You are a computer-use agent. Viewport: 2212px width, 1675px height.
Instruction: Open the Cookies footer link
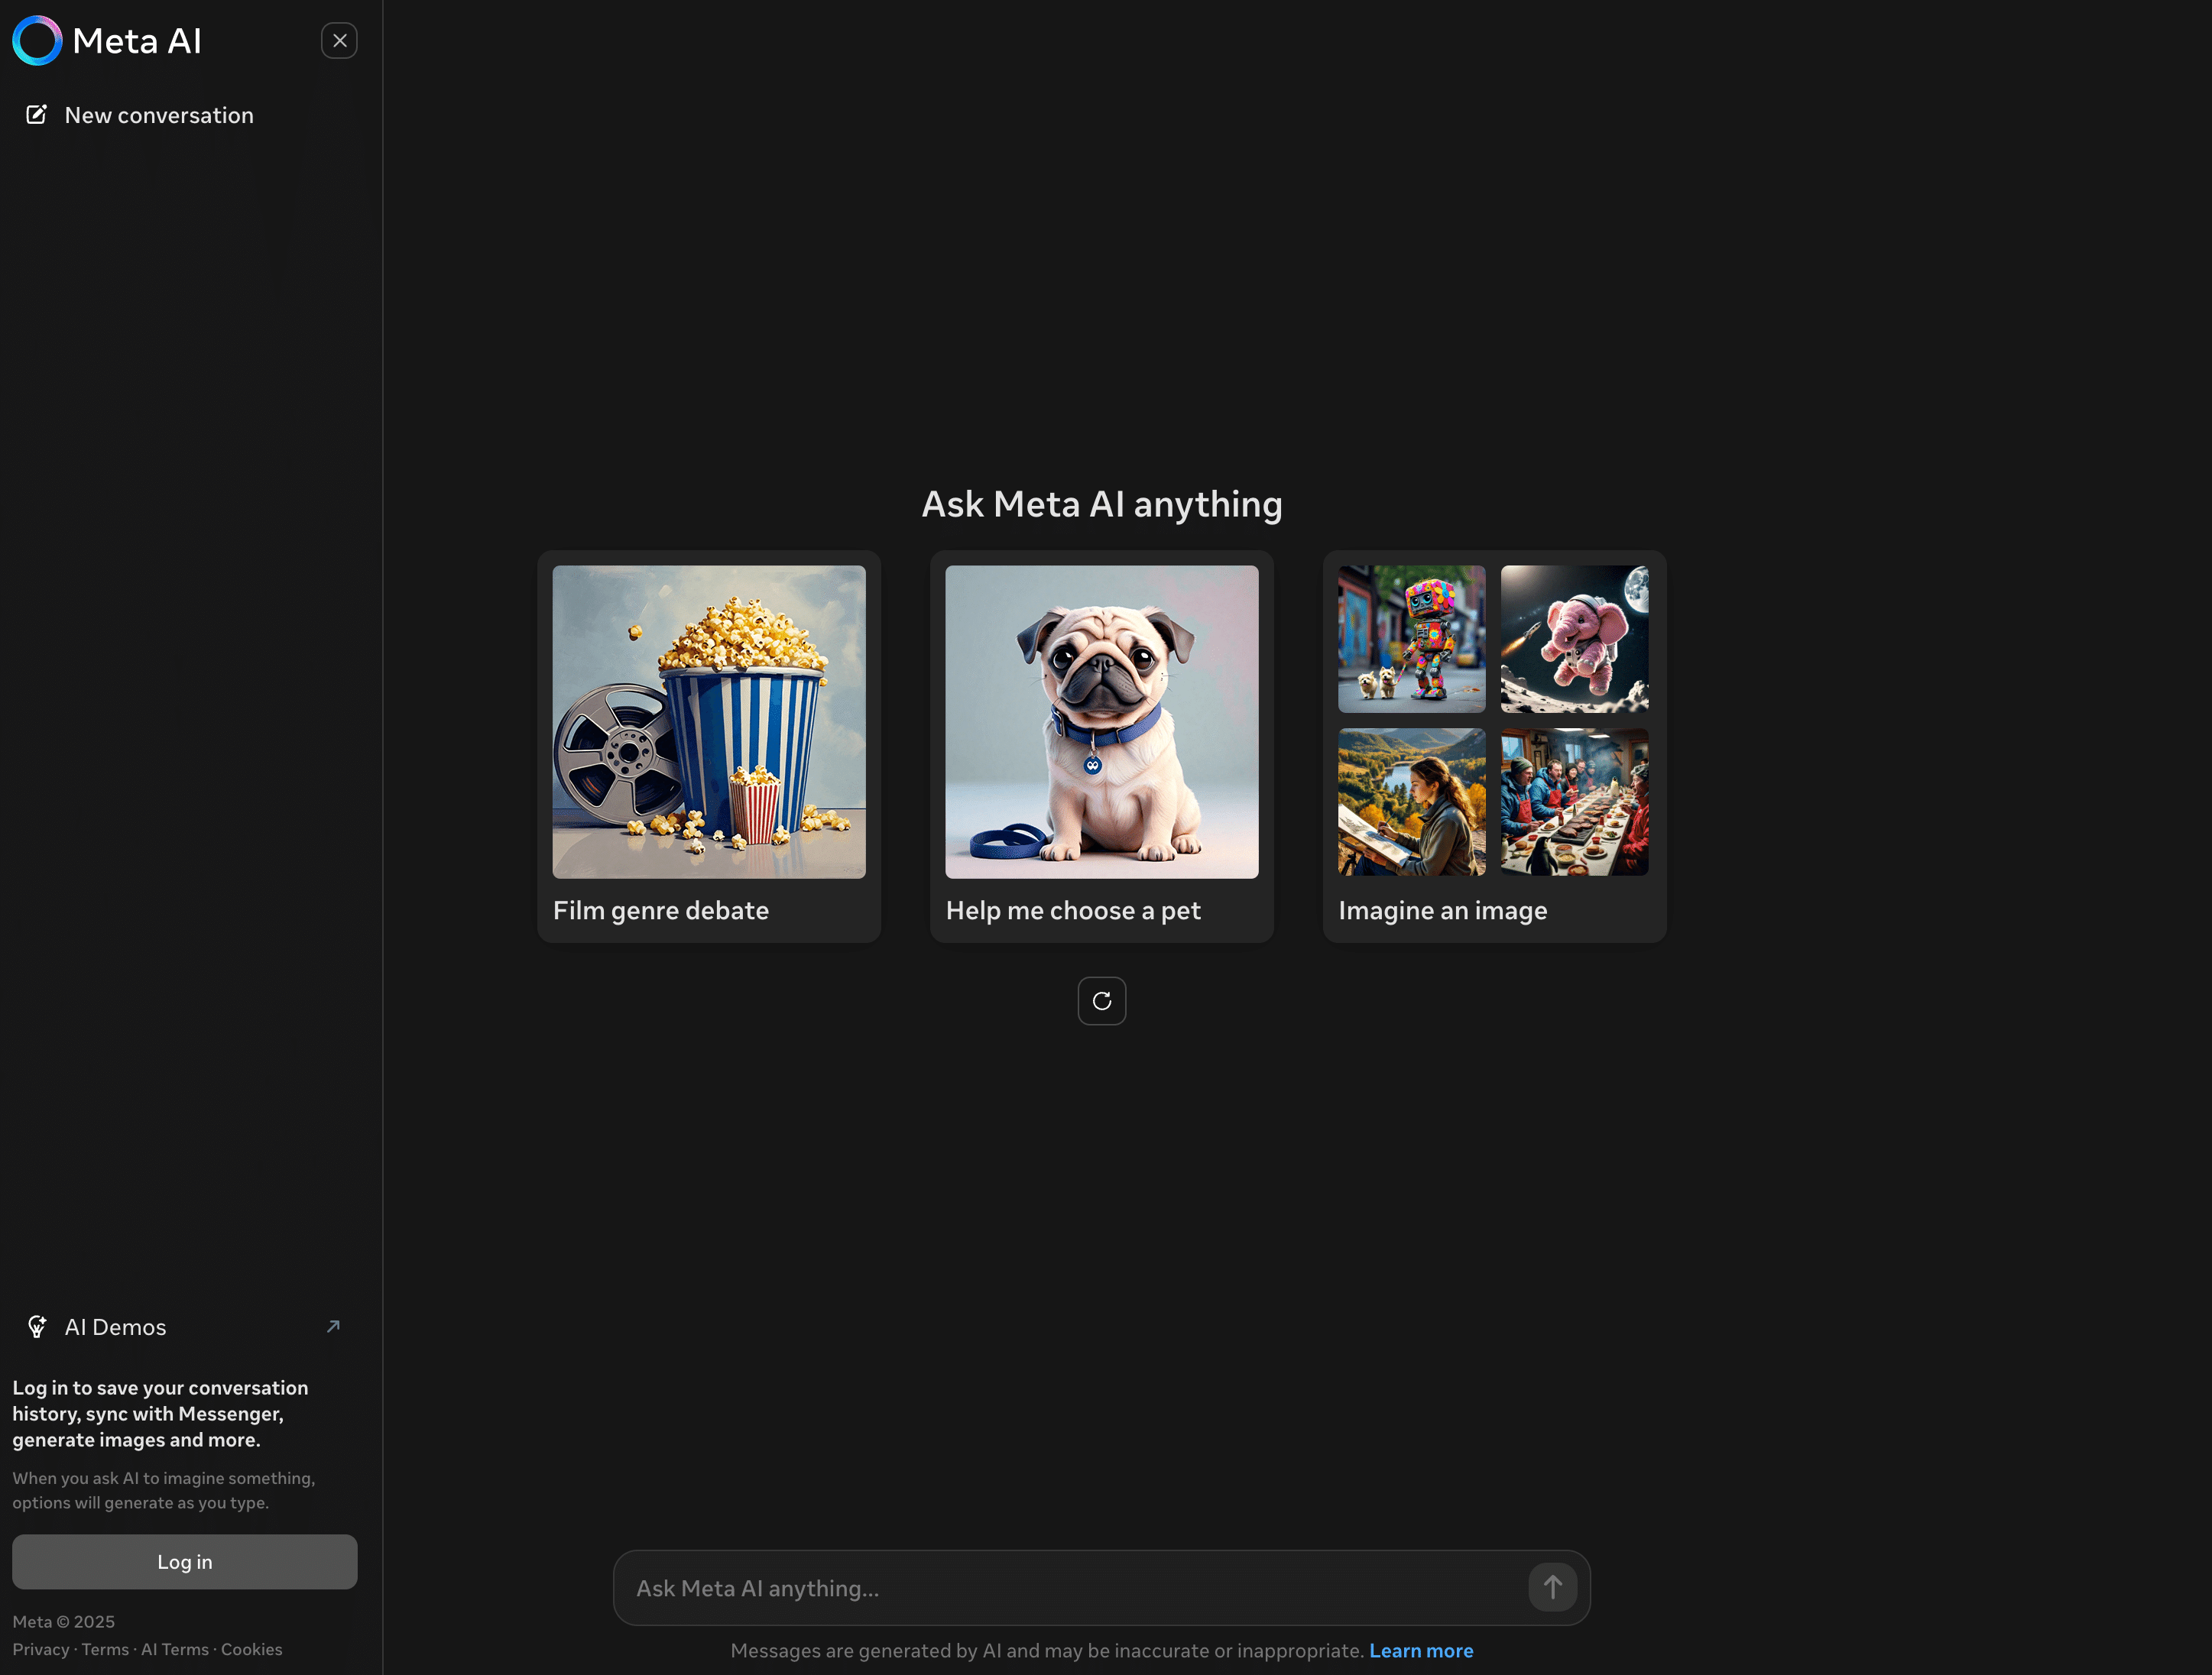pyautogui.click(x=251, y=1649)
